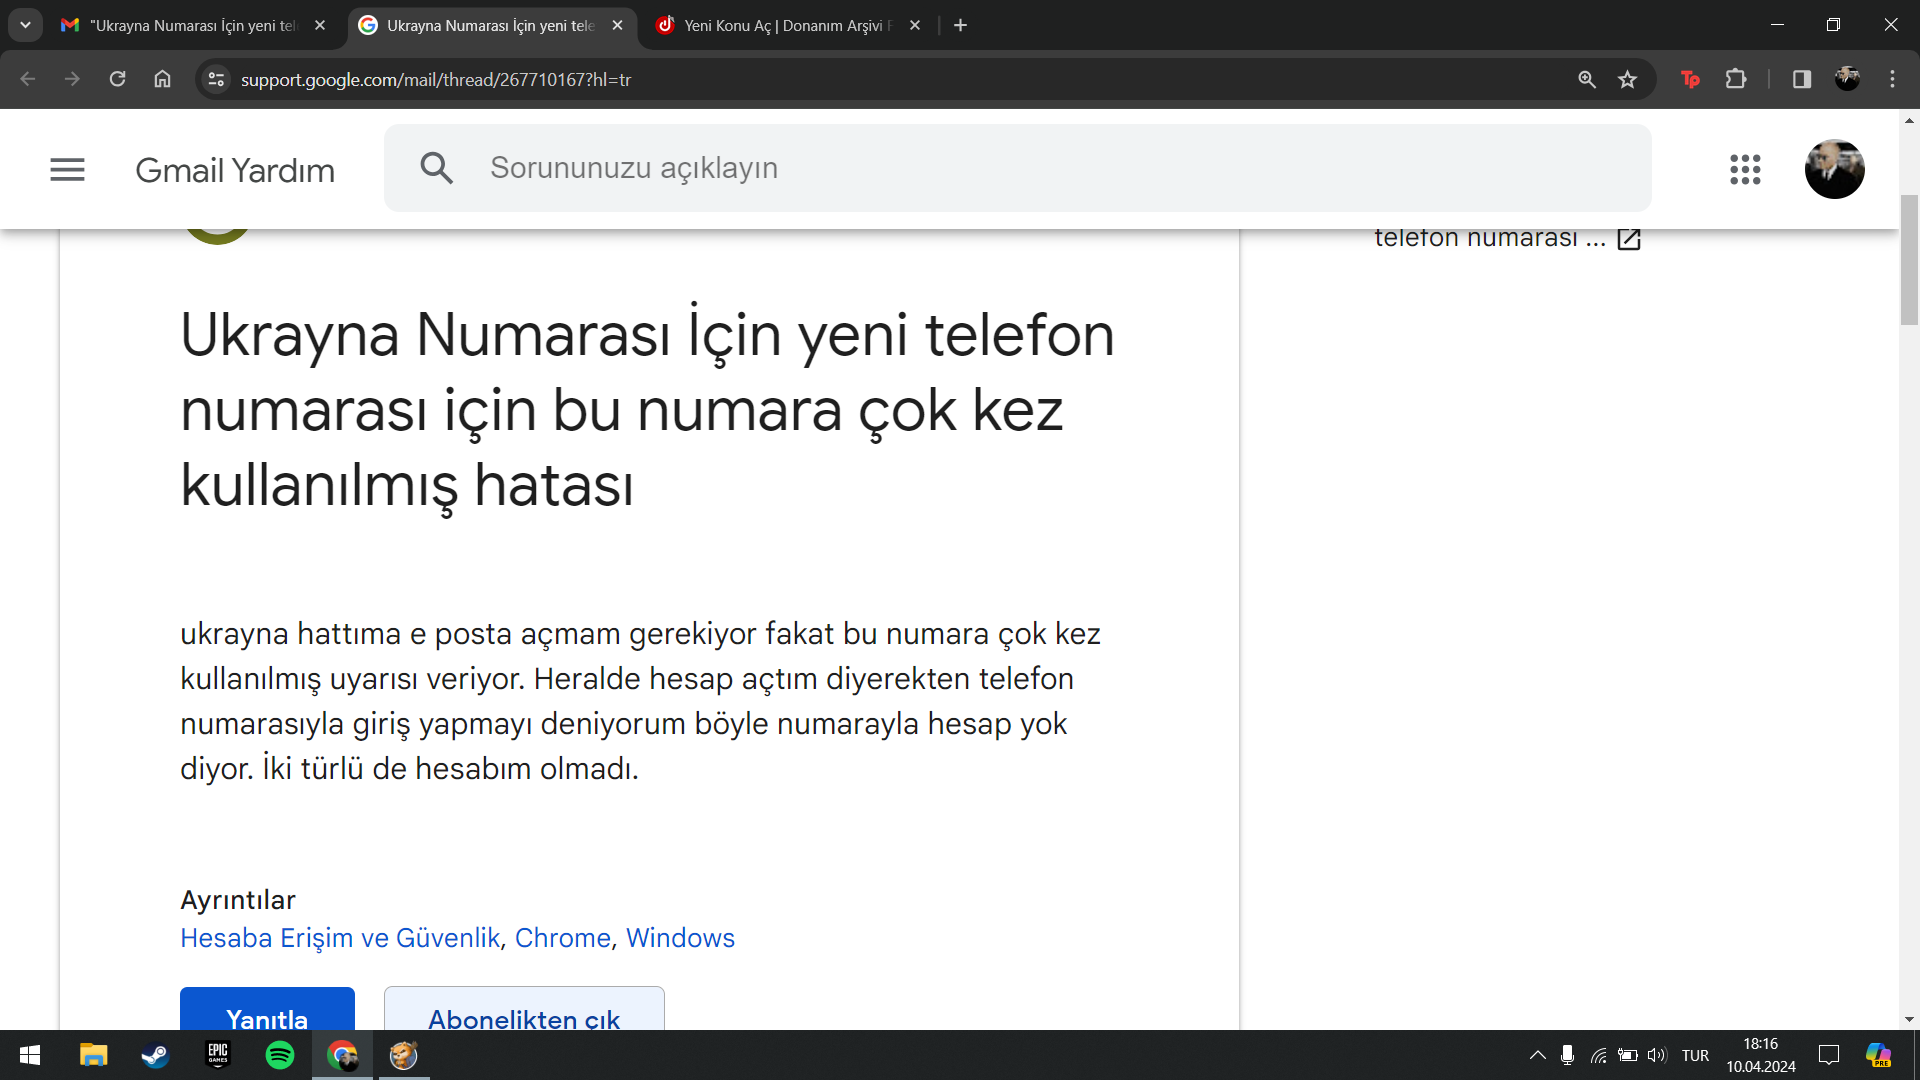Open the volume control in system tray
This screenshot has height=1080, width=1920.
(1657, 1055)
